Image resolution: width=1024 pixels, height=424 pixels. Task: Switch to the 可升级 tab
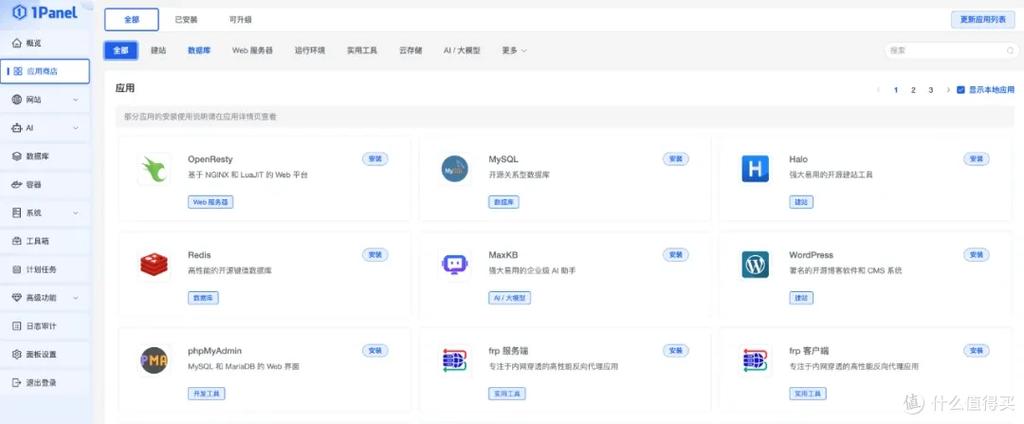240,20
